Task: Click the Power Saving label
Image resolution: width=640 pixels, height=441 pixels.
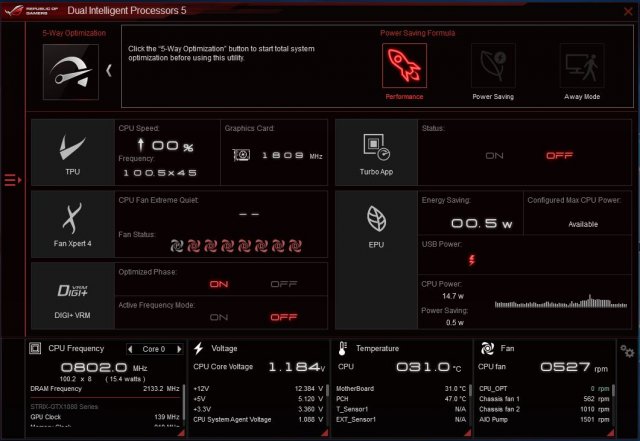Action: [493, 97]
